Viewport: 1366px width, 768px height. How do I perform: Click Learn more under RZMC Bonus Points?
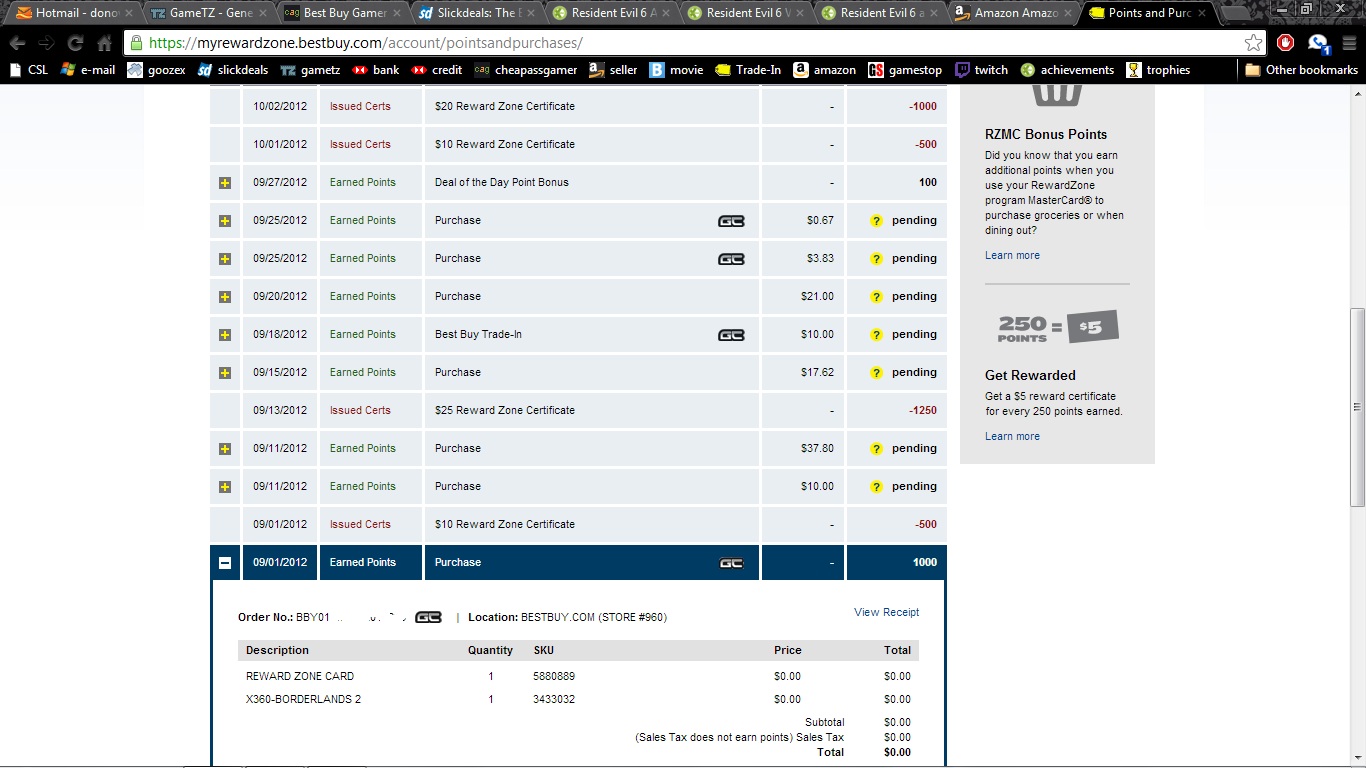click(x=1012, y=255)
